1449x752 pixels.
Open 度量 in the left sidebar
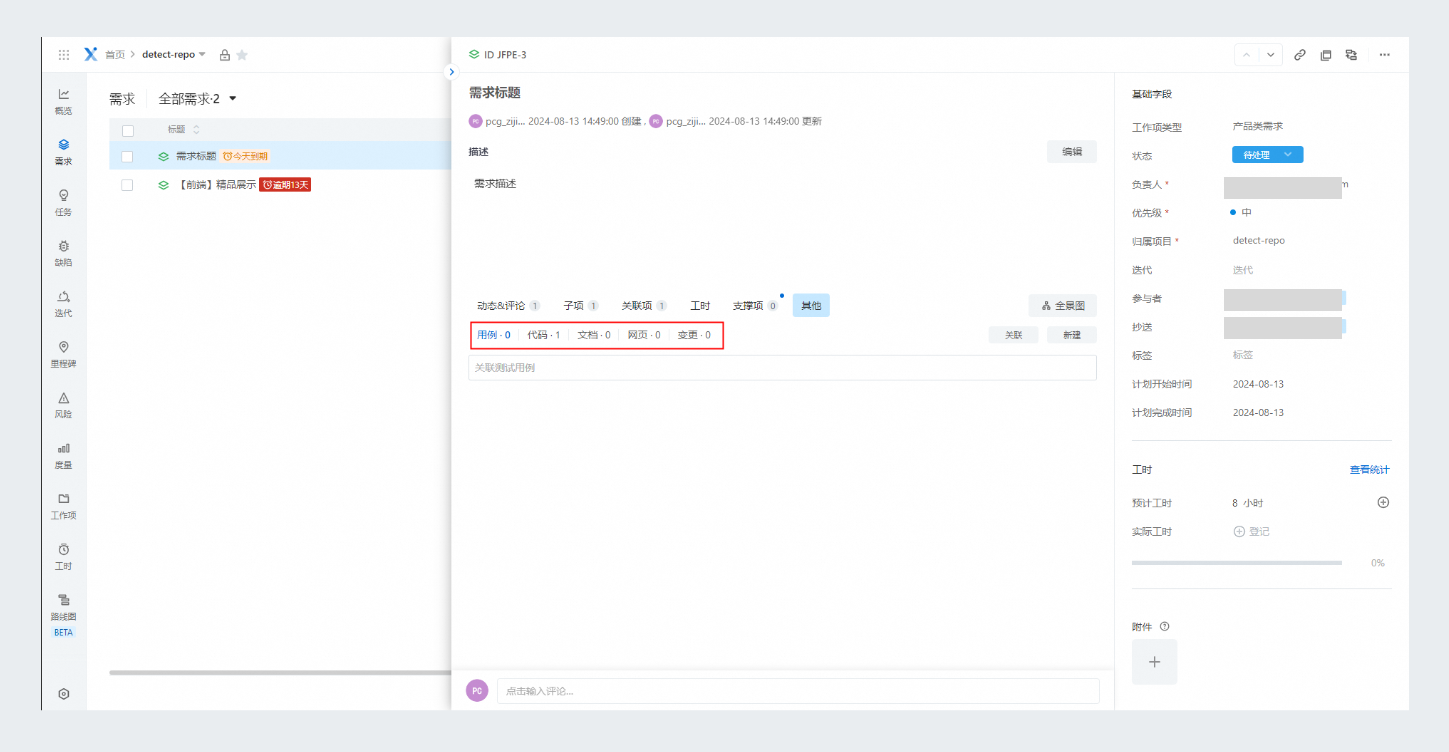tap(63, 456)
